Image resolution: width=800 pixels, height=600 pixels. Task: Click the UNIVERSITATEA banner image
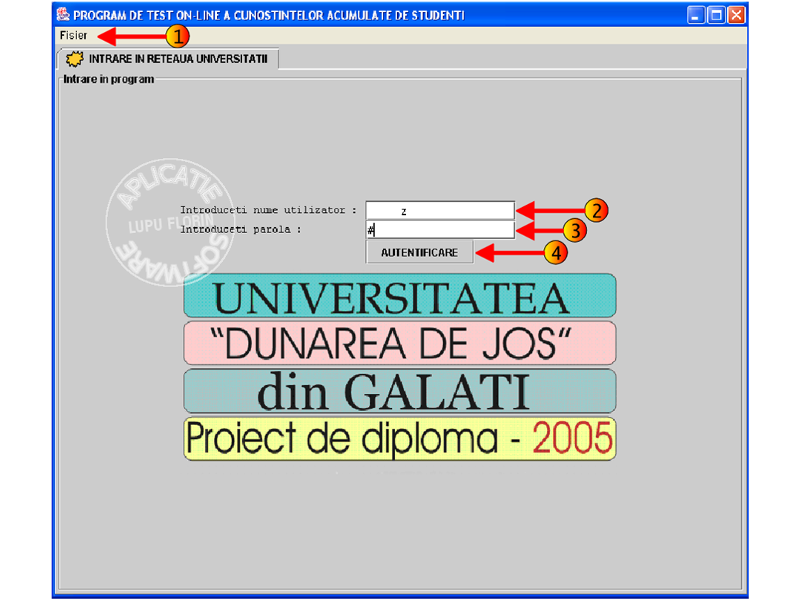[x=400, y=296]
